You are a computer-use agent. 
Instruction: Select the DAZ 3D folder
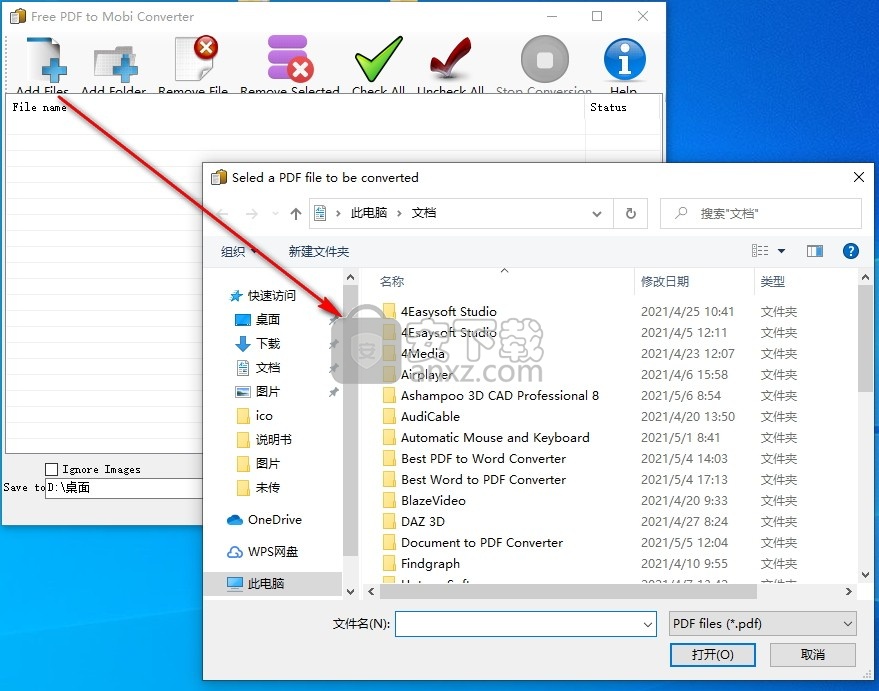[x=423, y=522]
